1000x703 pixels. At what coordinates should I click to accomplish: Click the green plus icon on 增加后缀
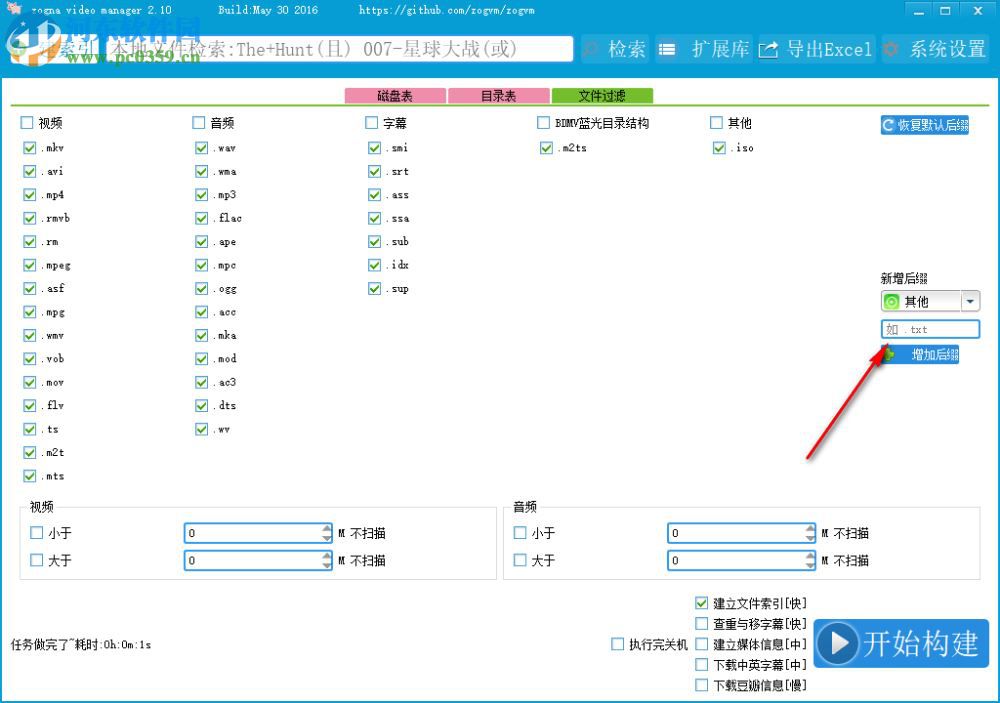[890, 353]
